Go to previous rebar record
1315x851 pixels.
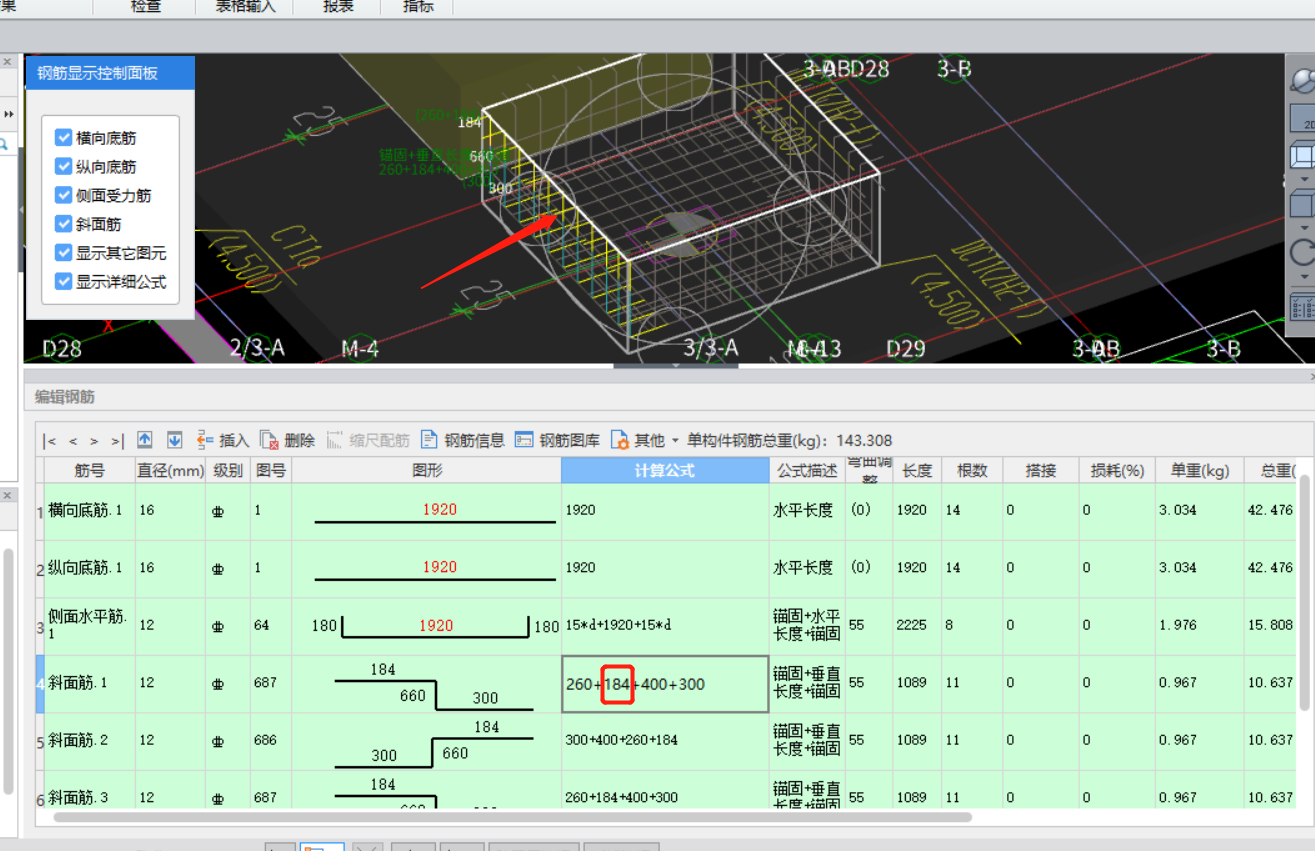click(73, 441)
